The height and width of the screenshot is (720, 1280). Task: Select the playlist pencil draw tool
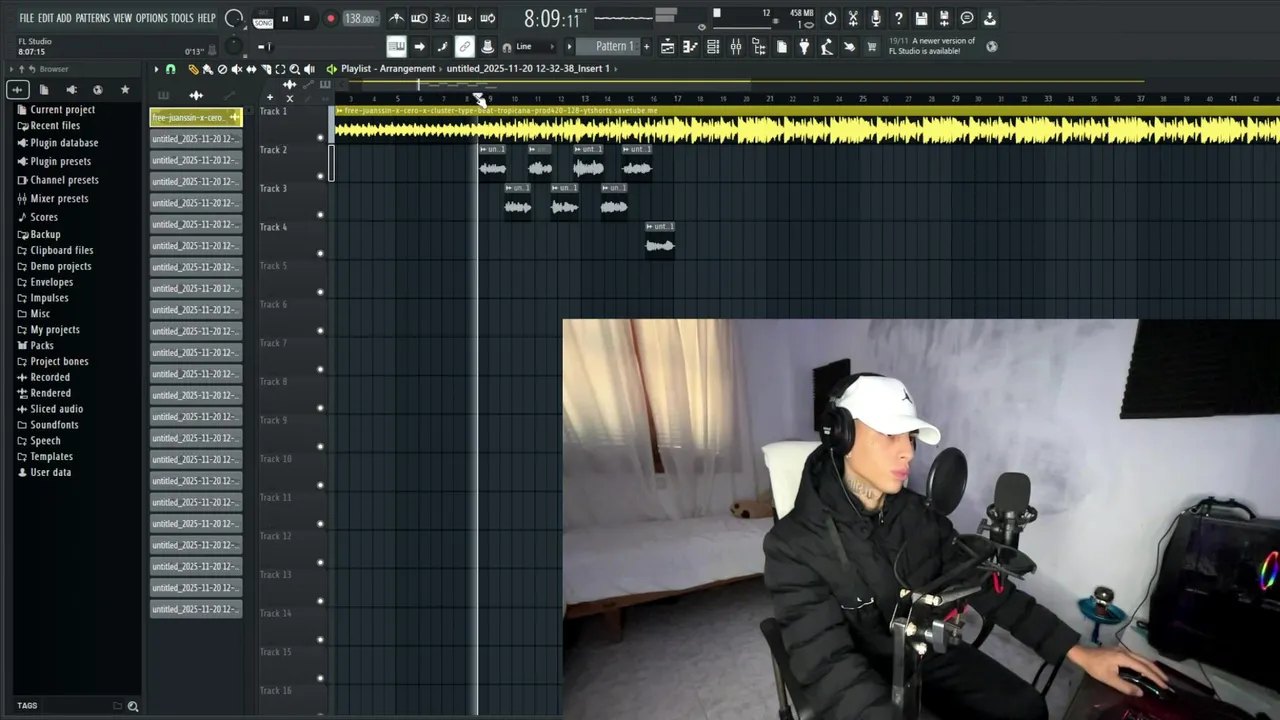click(x=193, y=69)
